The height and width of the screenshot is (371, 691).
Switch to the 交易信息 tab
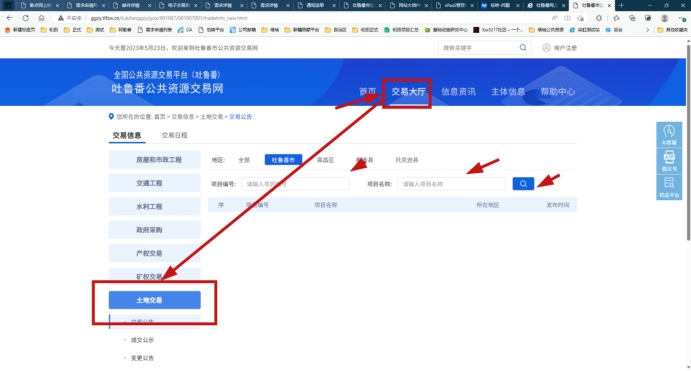127,135
